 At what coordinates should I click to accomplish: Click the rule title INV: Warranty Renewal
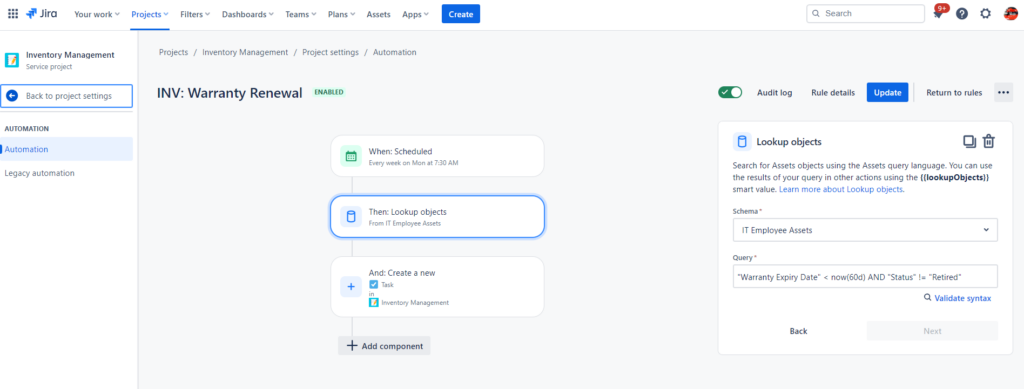tap(230, 93)
